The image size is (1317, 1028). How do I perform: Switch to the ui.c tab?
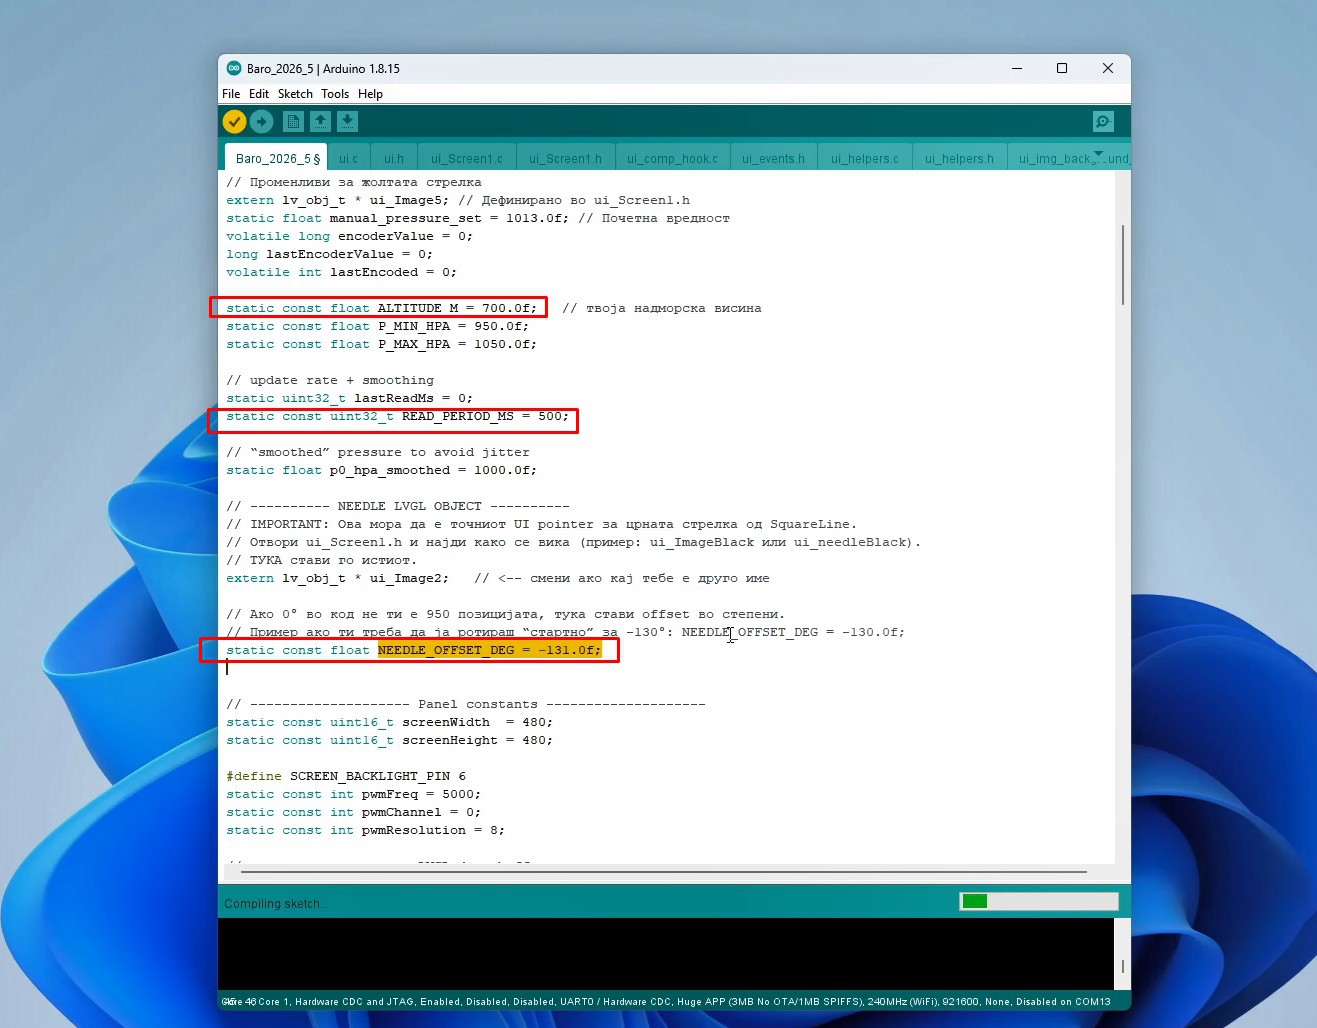coord(348,158)
